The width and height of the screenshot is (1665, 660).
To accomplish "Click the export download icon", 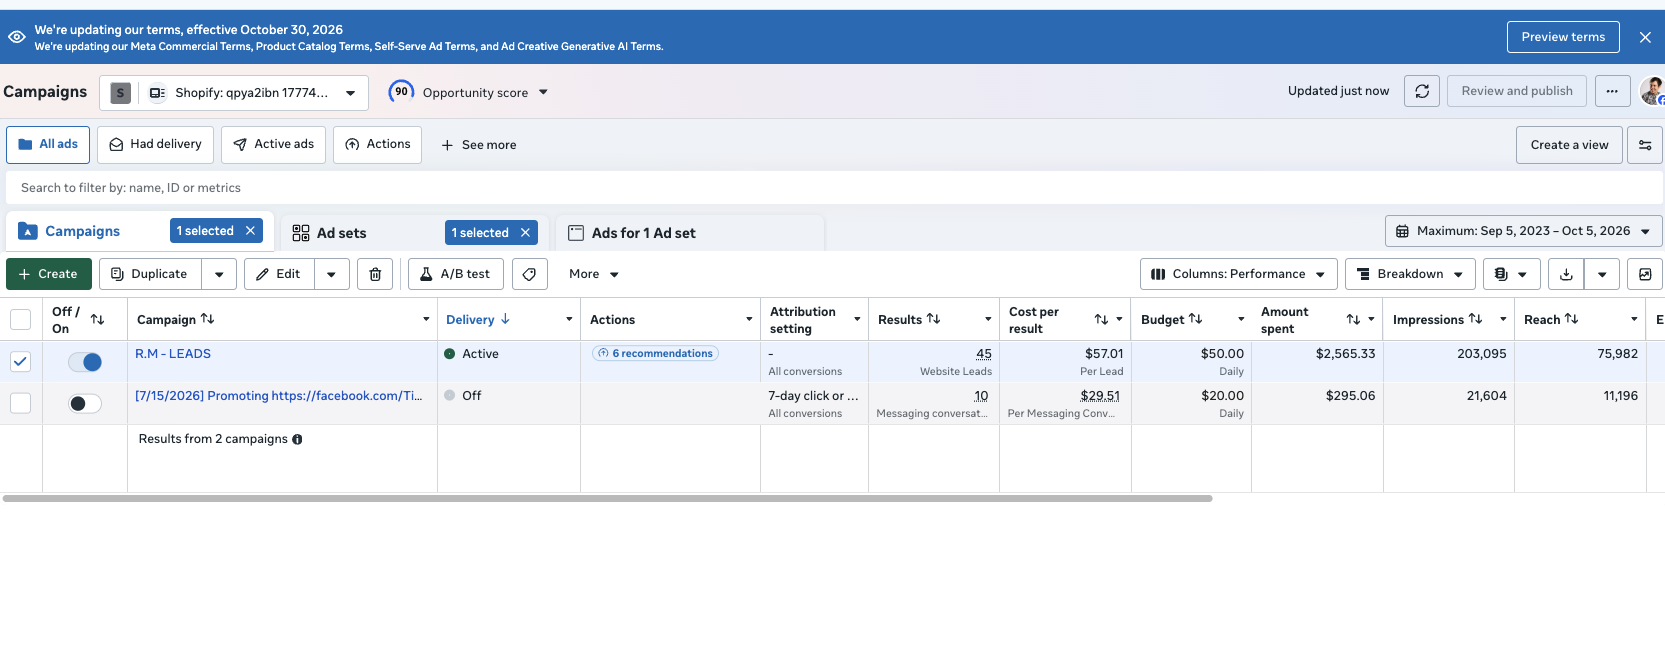I will (x=1566, y=274).
